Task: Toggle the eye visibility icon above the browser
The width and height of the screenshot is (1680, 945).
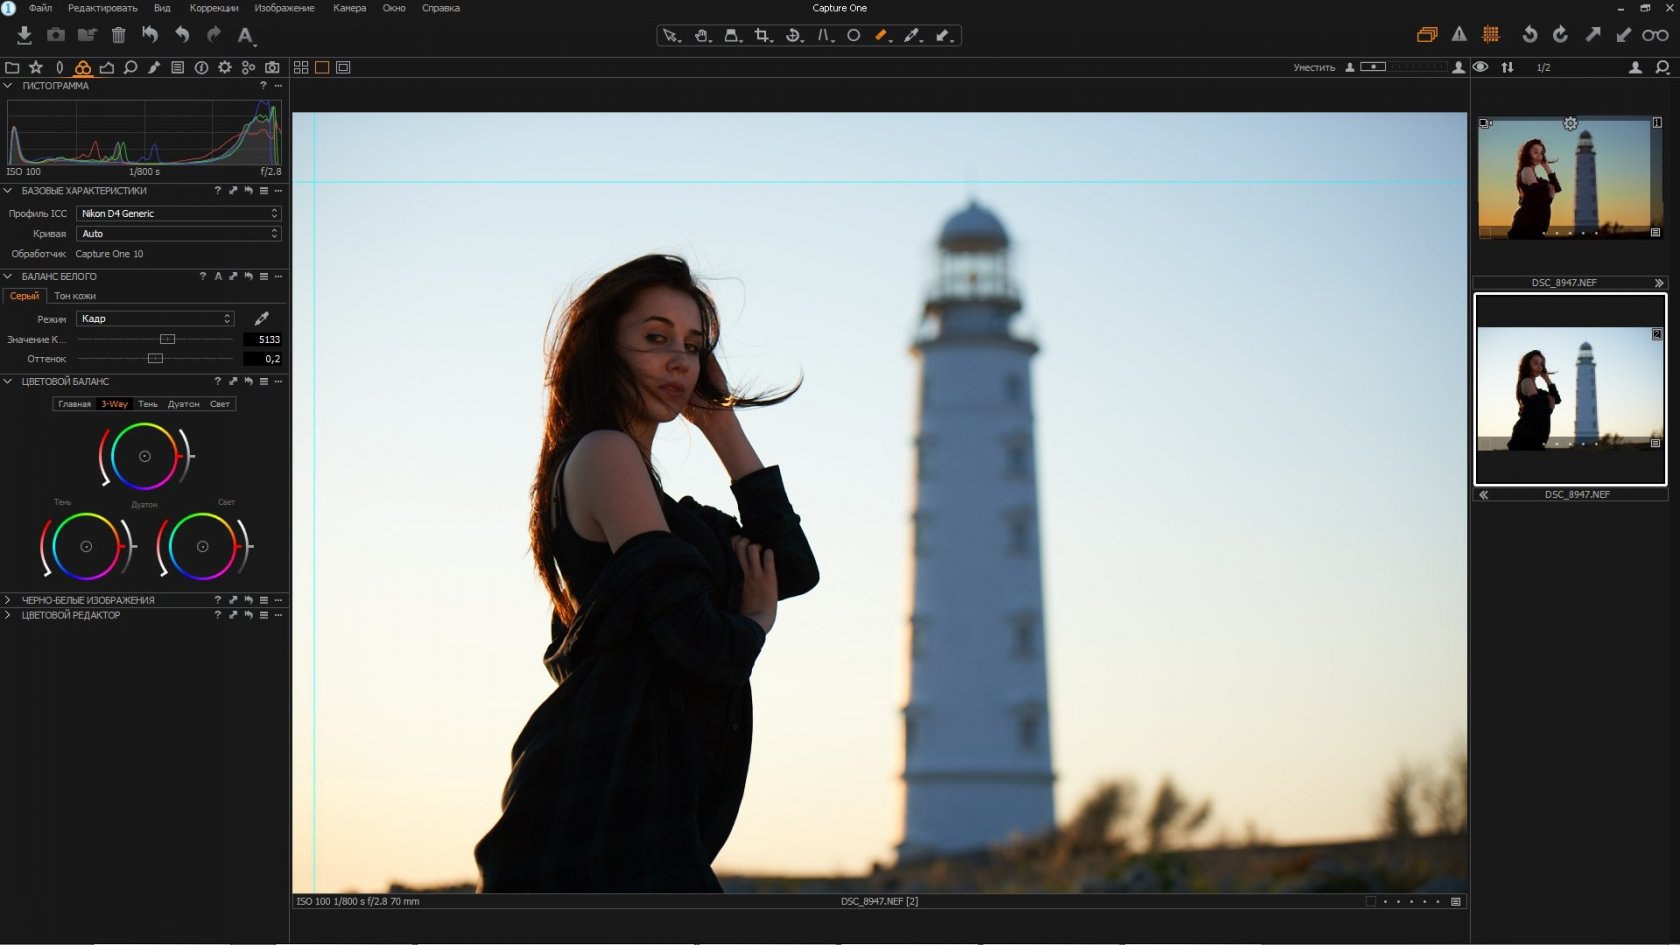Action: (x=1480, y=67)
